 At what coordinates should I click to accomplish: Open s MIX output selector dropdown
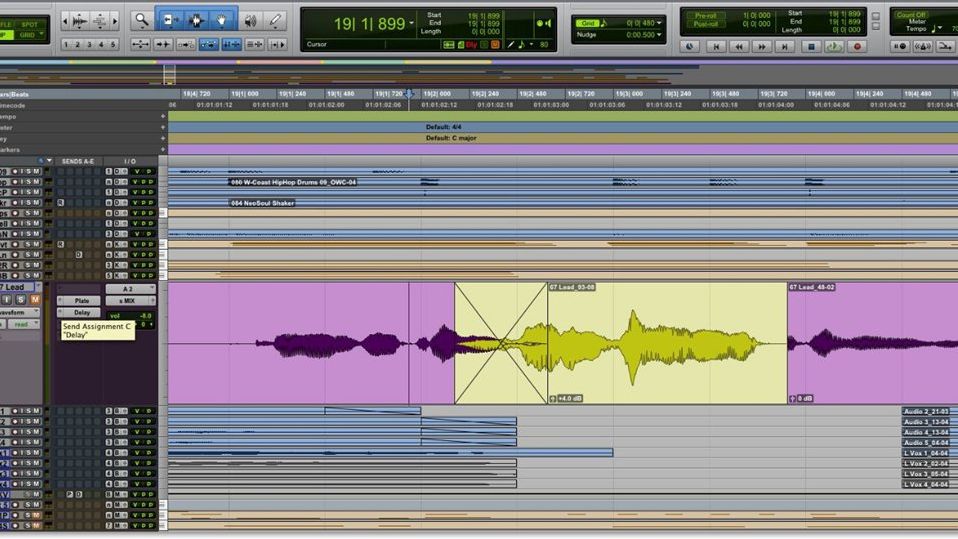click(130, 301)
